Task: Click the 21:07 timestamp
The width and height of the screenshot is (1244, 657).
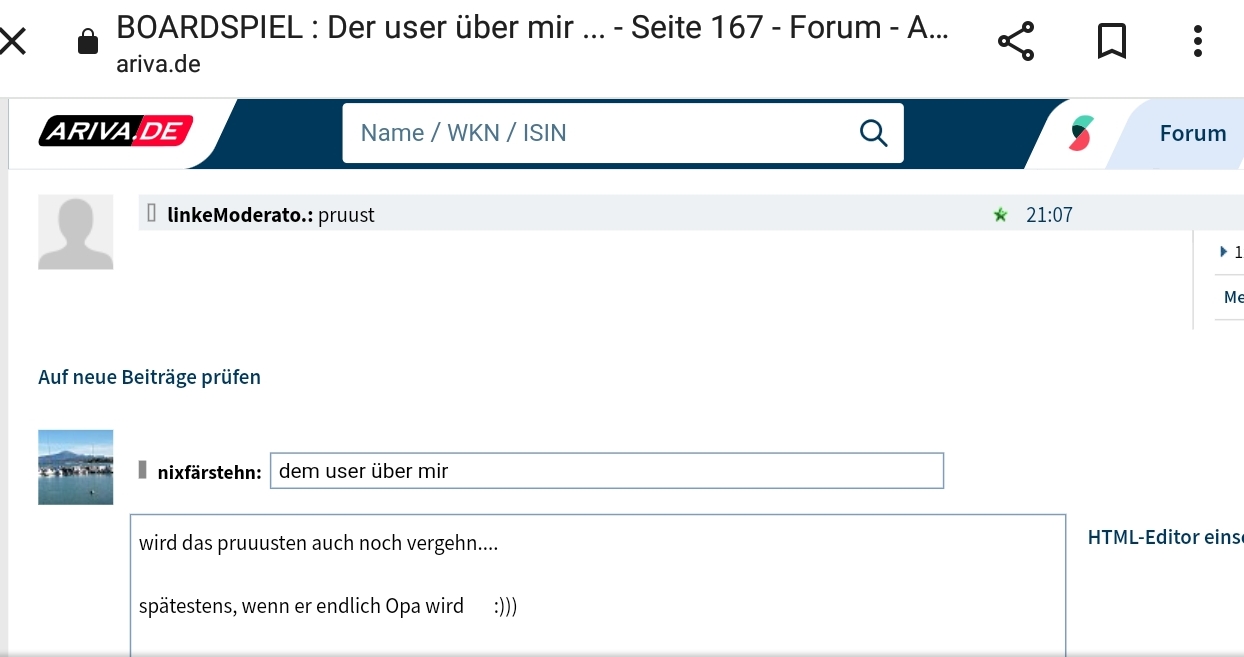Action: [x=1049, y=213]
